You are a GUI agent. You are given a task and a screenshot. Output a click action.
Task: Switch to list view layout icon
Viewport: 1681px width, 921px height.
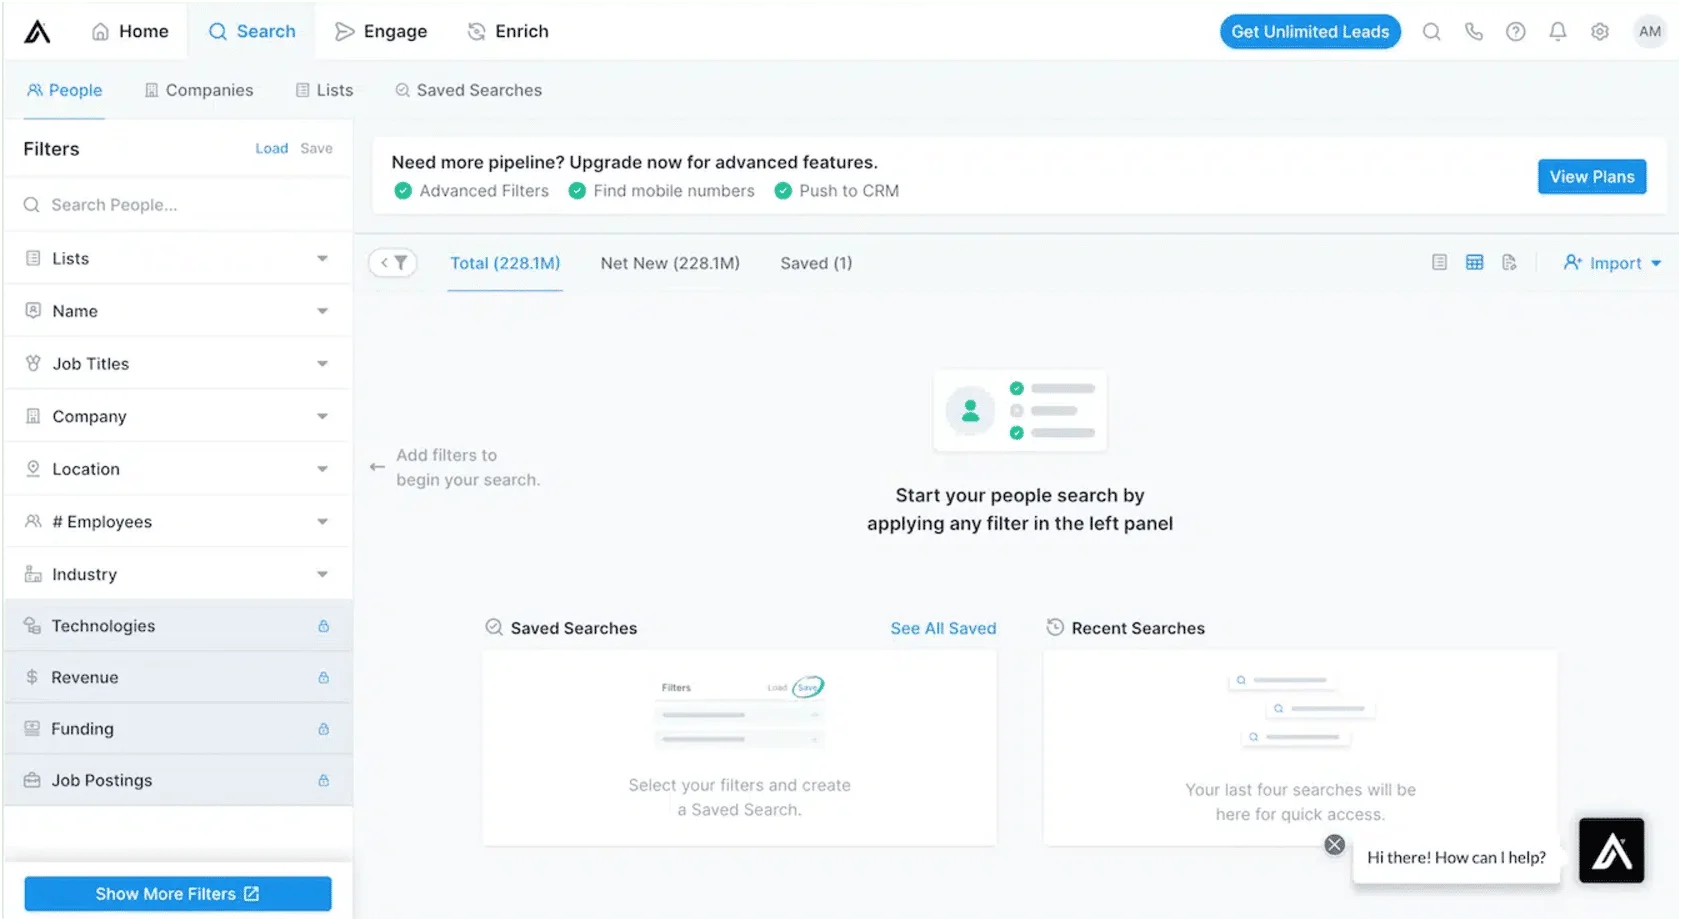1439,262
